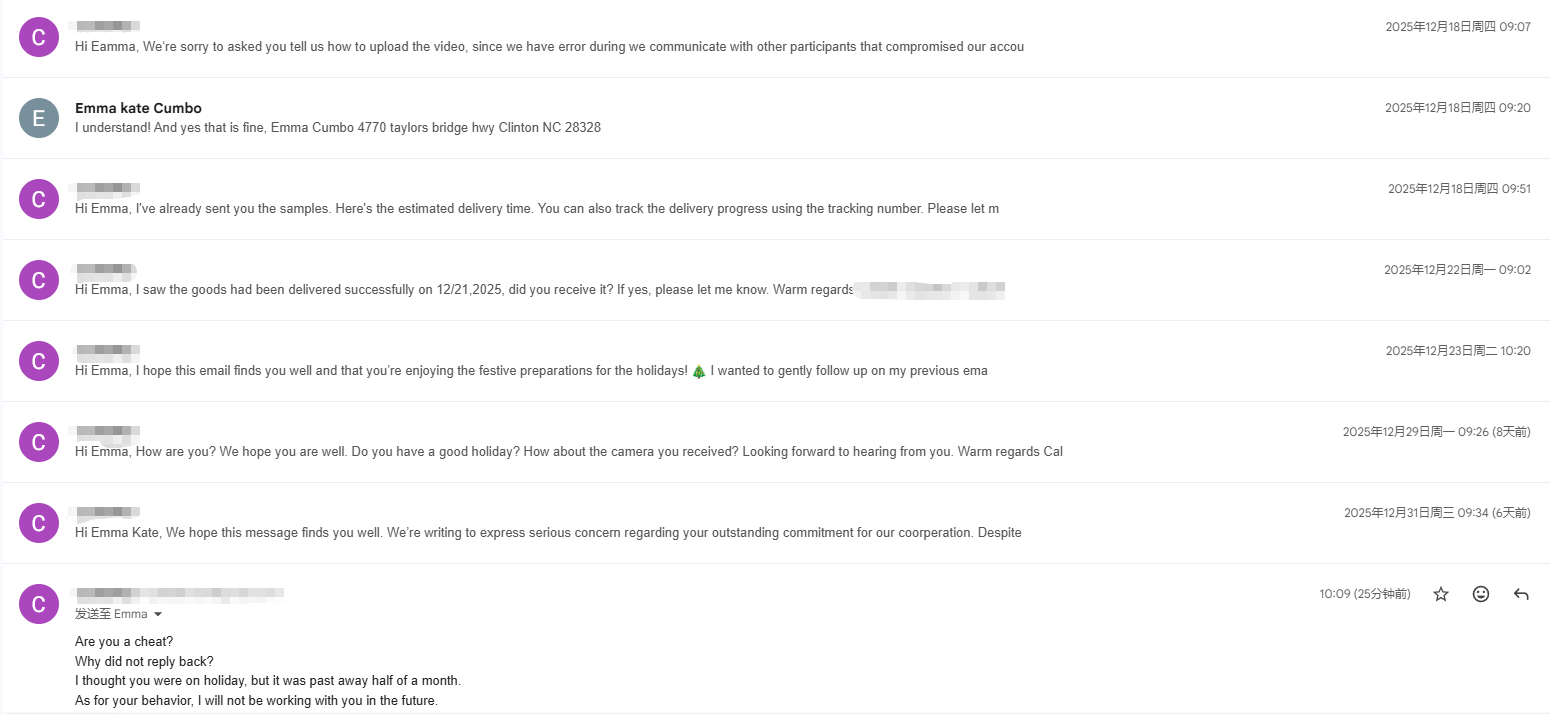Click the avatar on the samples-sent message
Viewport: 1550px width, 714px height.
pyautogui.click(x=39, y=200)
